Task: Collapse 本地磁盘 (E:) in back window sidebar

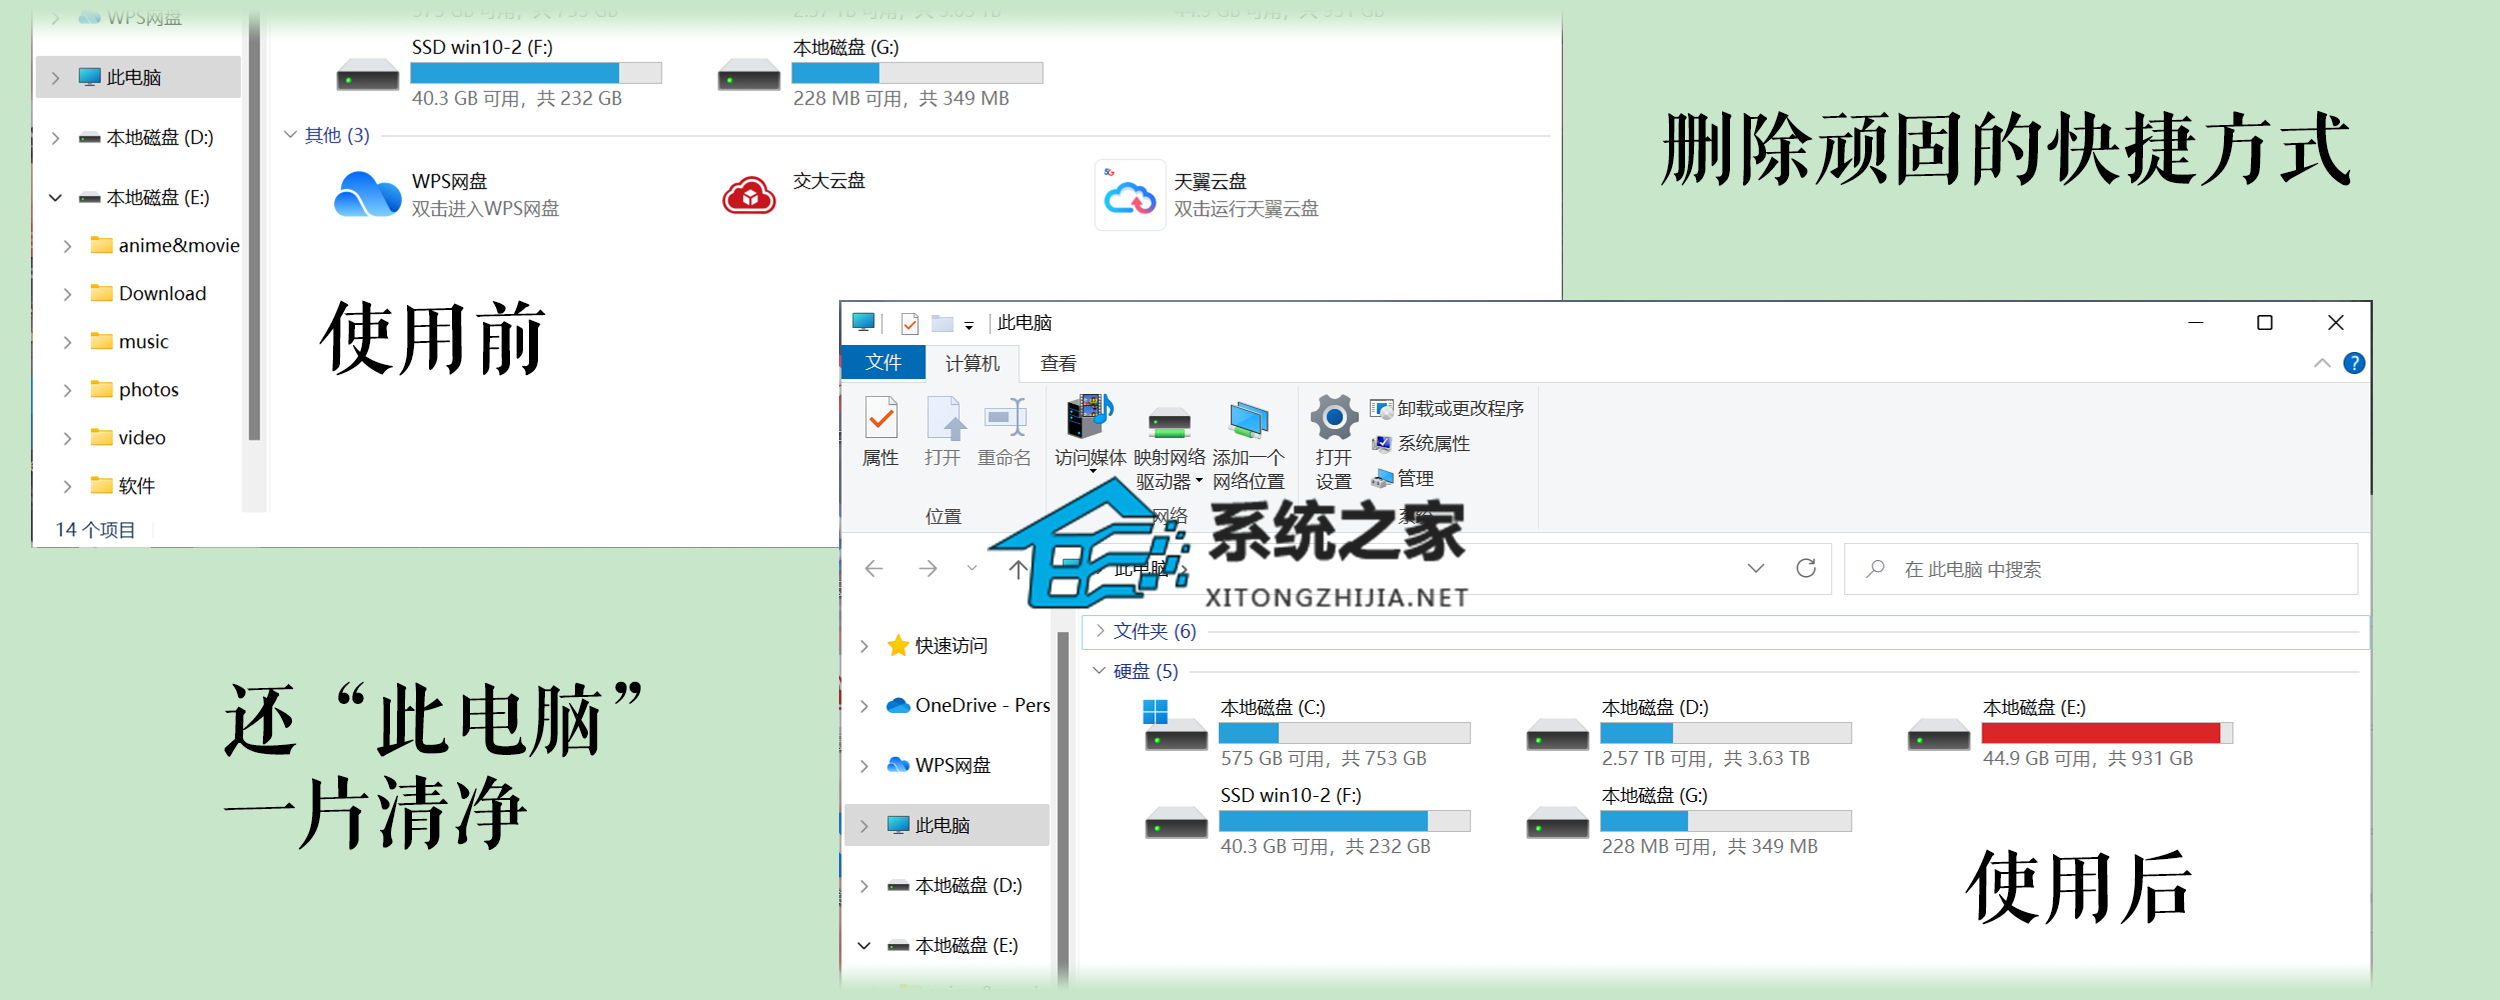Action: tap(56, 198)
